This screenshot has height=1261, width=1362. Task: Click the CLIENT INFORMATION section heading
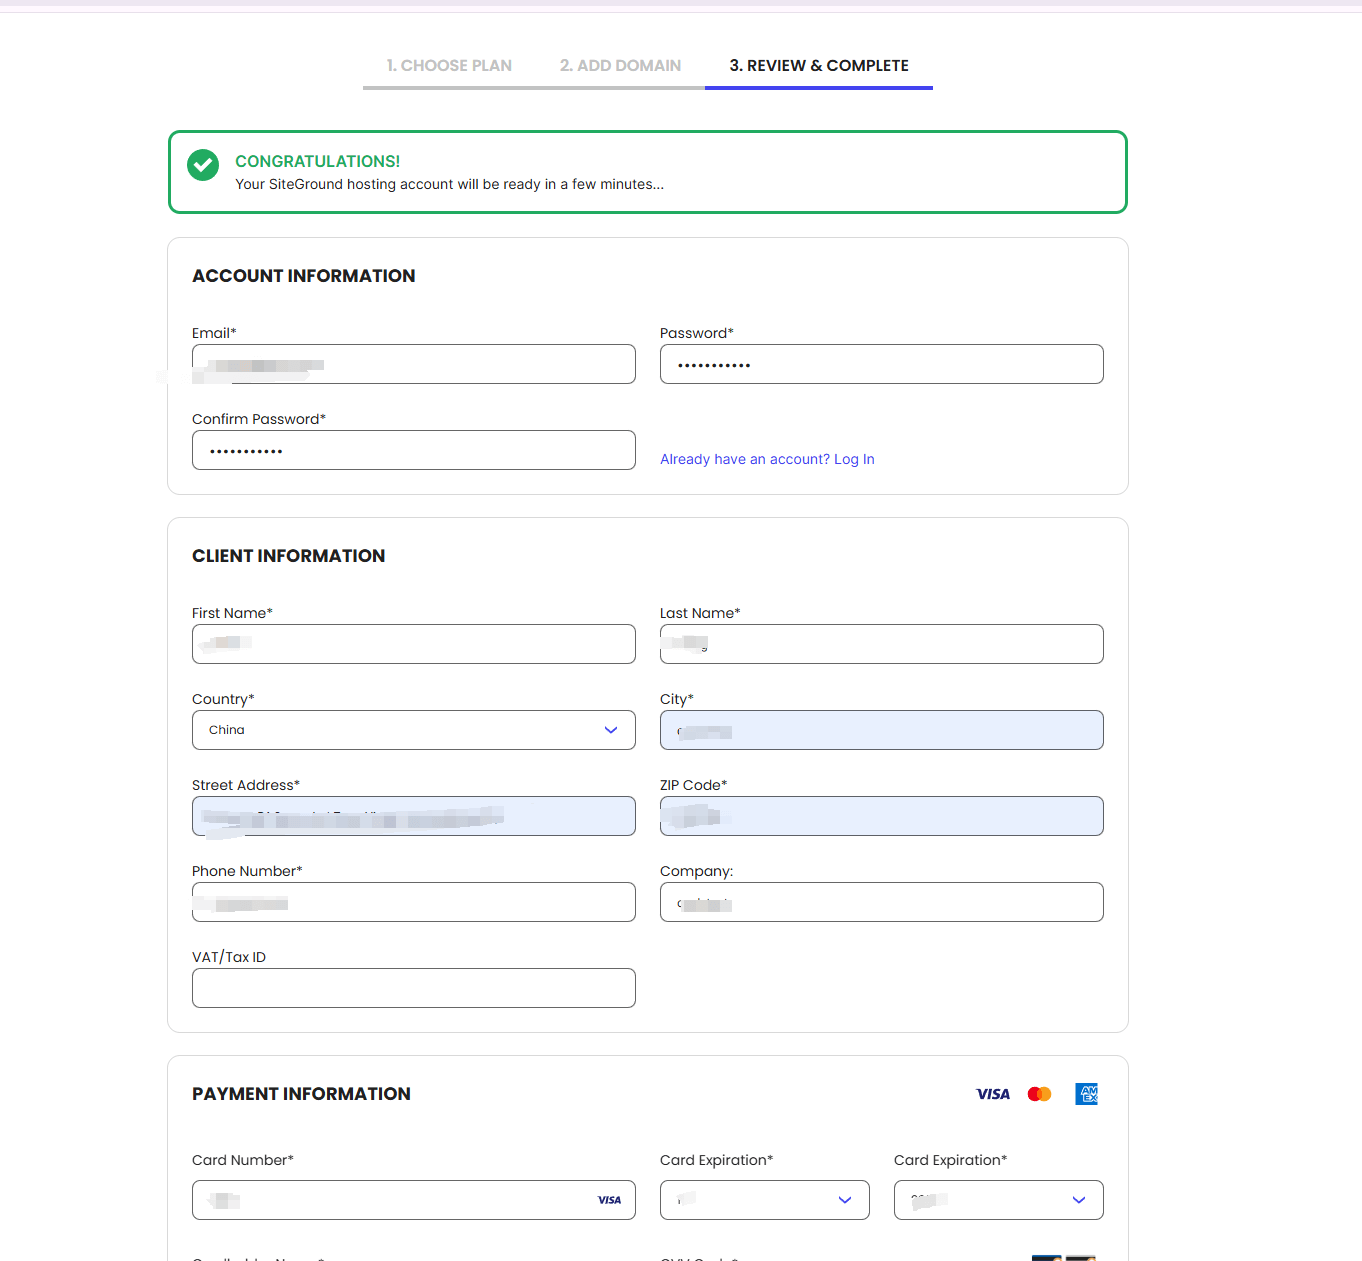(x=289, y=556)
